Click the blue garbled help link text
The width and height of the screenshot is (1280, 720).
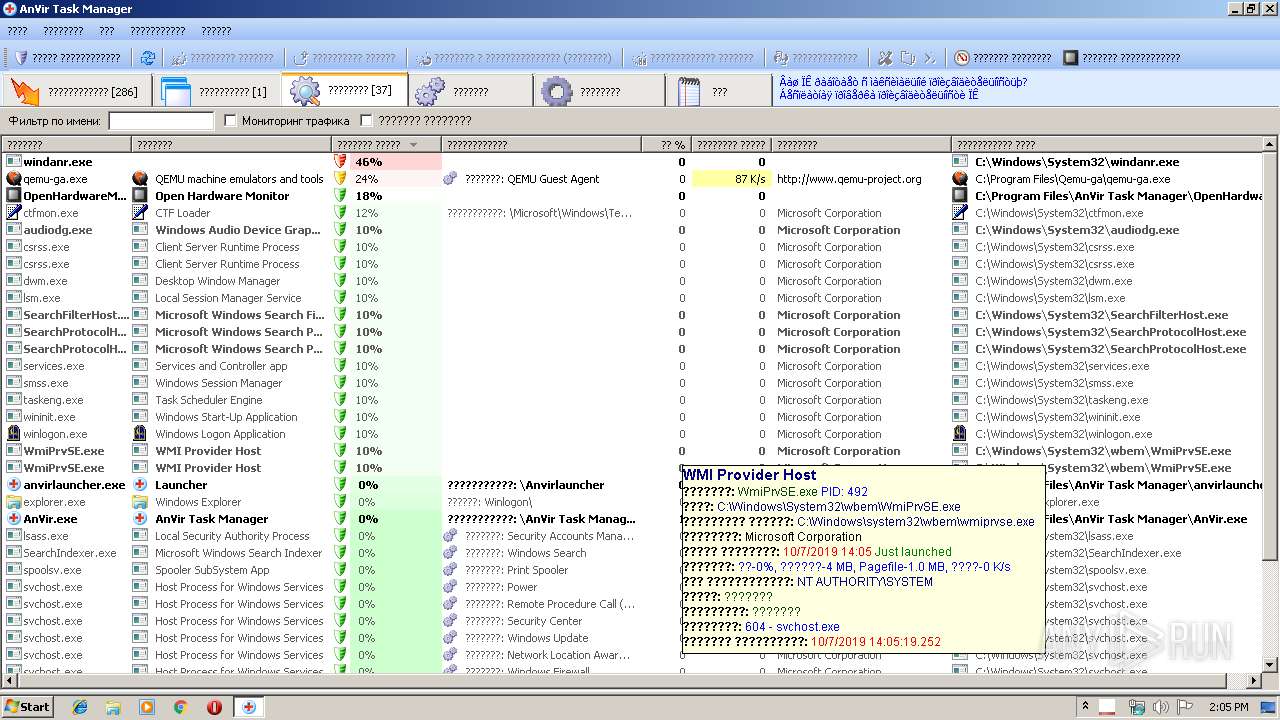(903, 89)
